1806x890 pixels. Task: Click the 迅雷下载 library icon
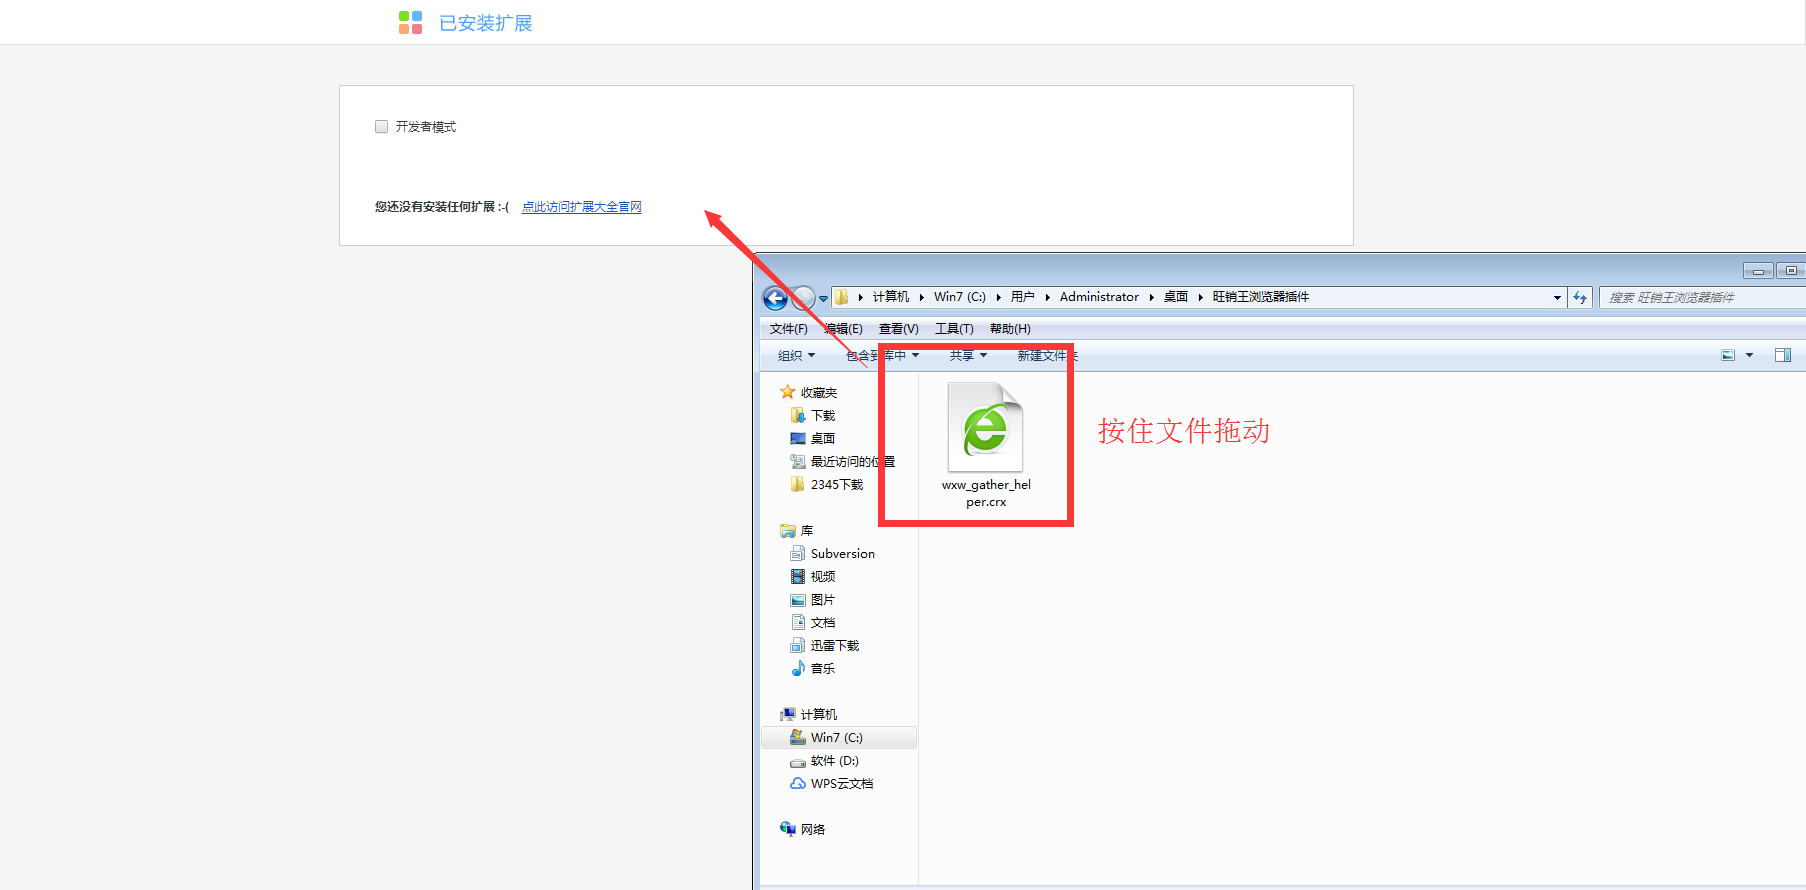coord(798,646)
